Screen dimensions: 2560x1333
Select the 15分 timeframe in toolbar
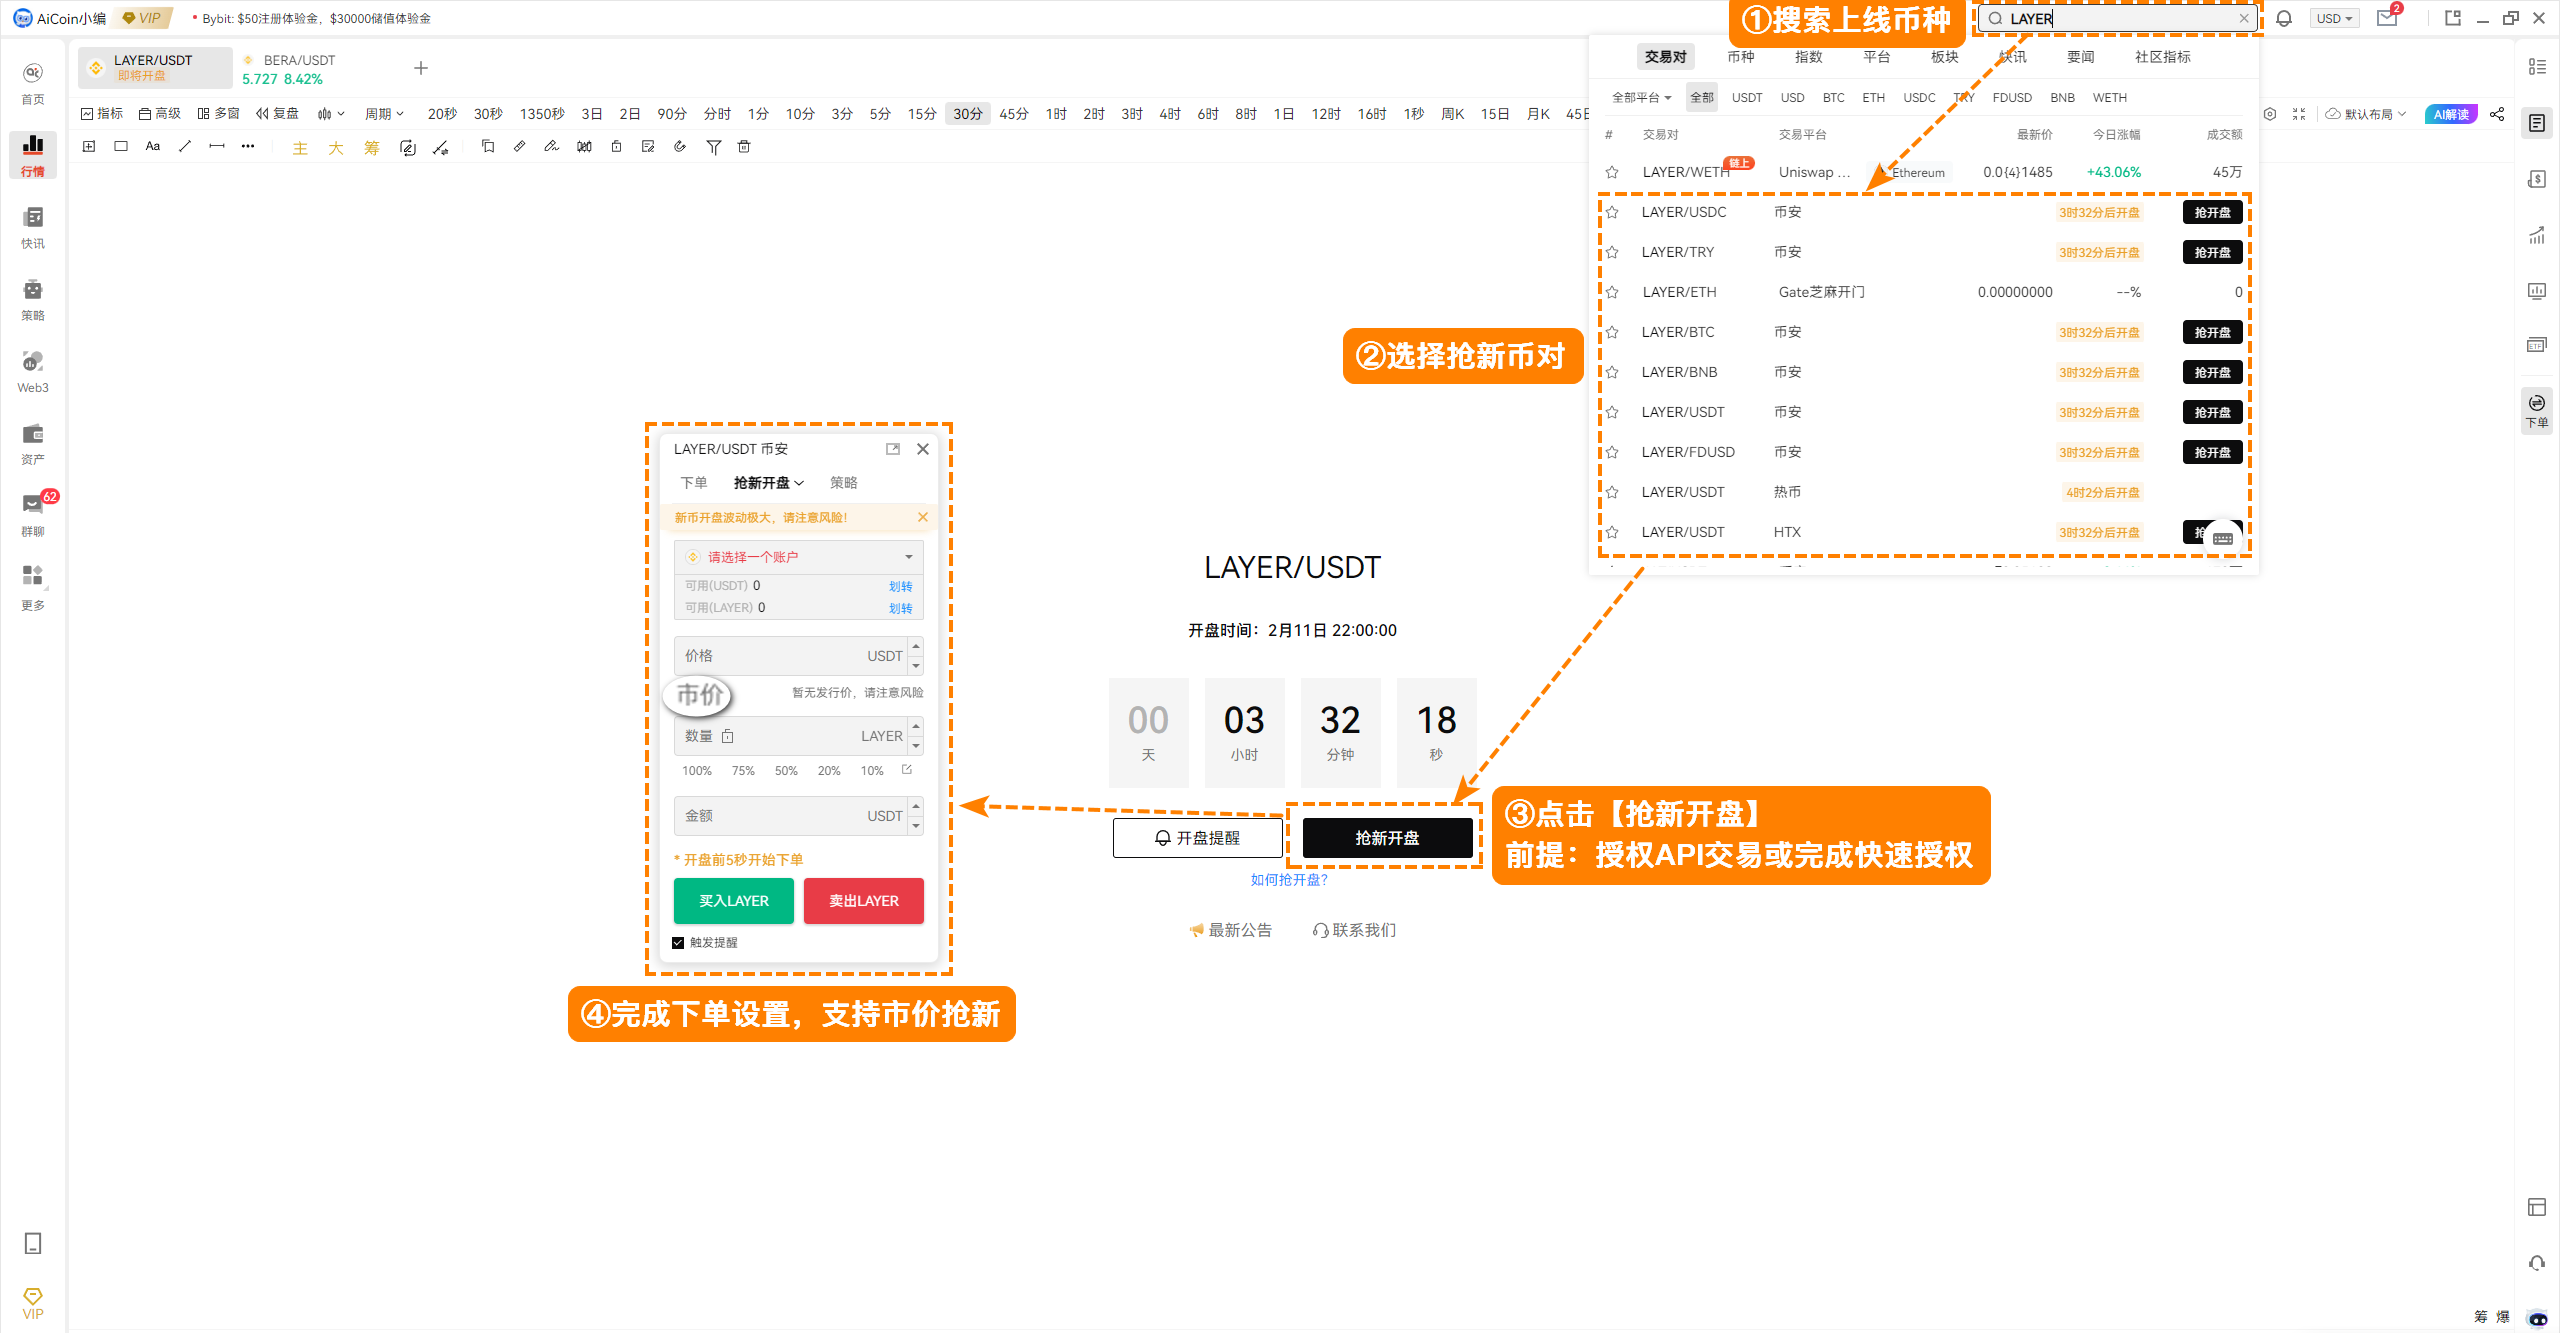point(922,114)
